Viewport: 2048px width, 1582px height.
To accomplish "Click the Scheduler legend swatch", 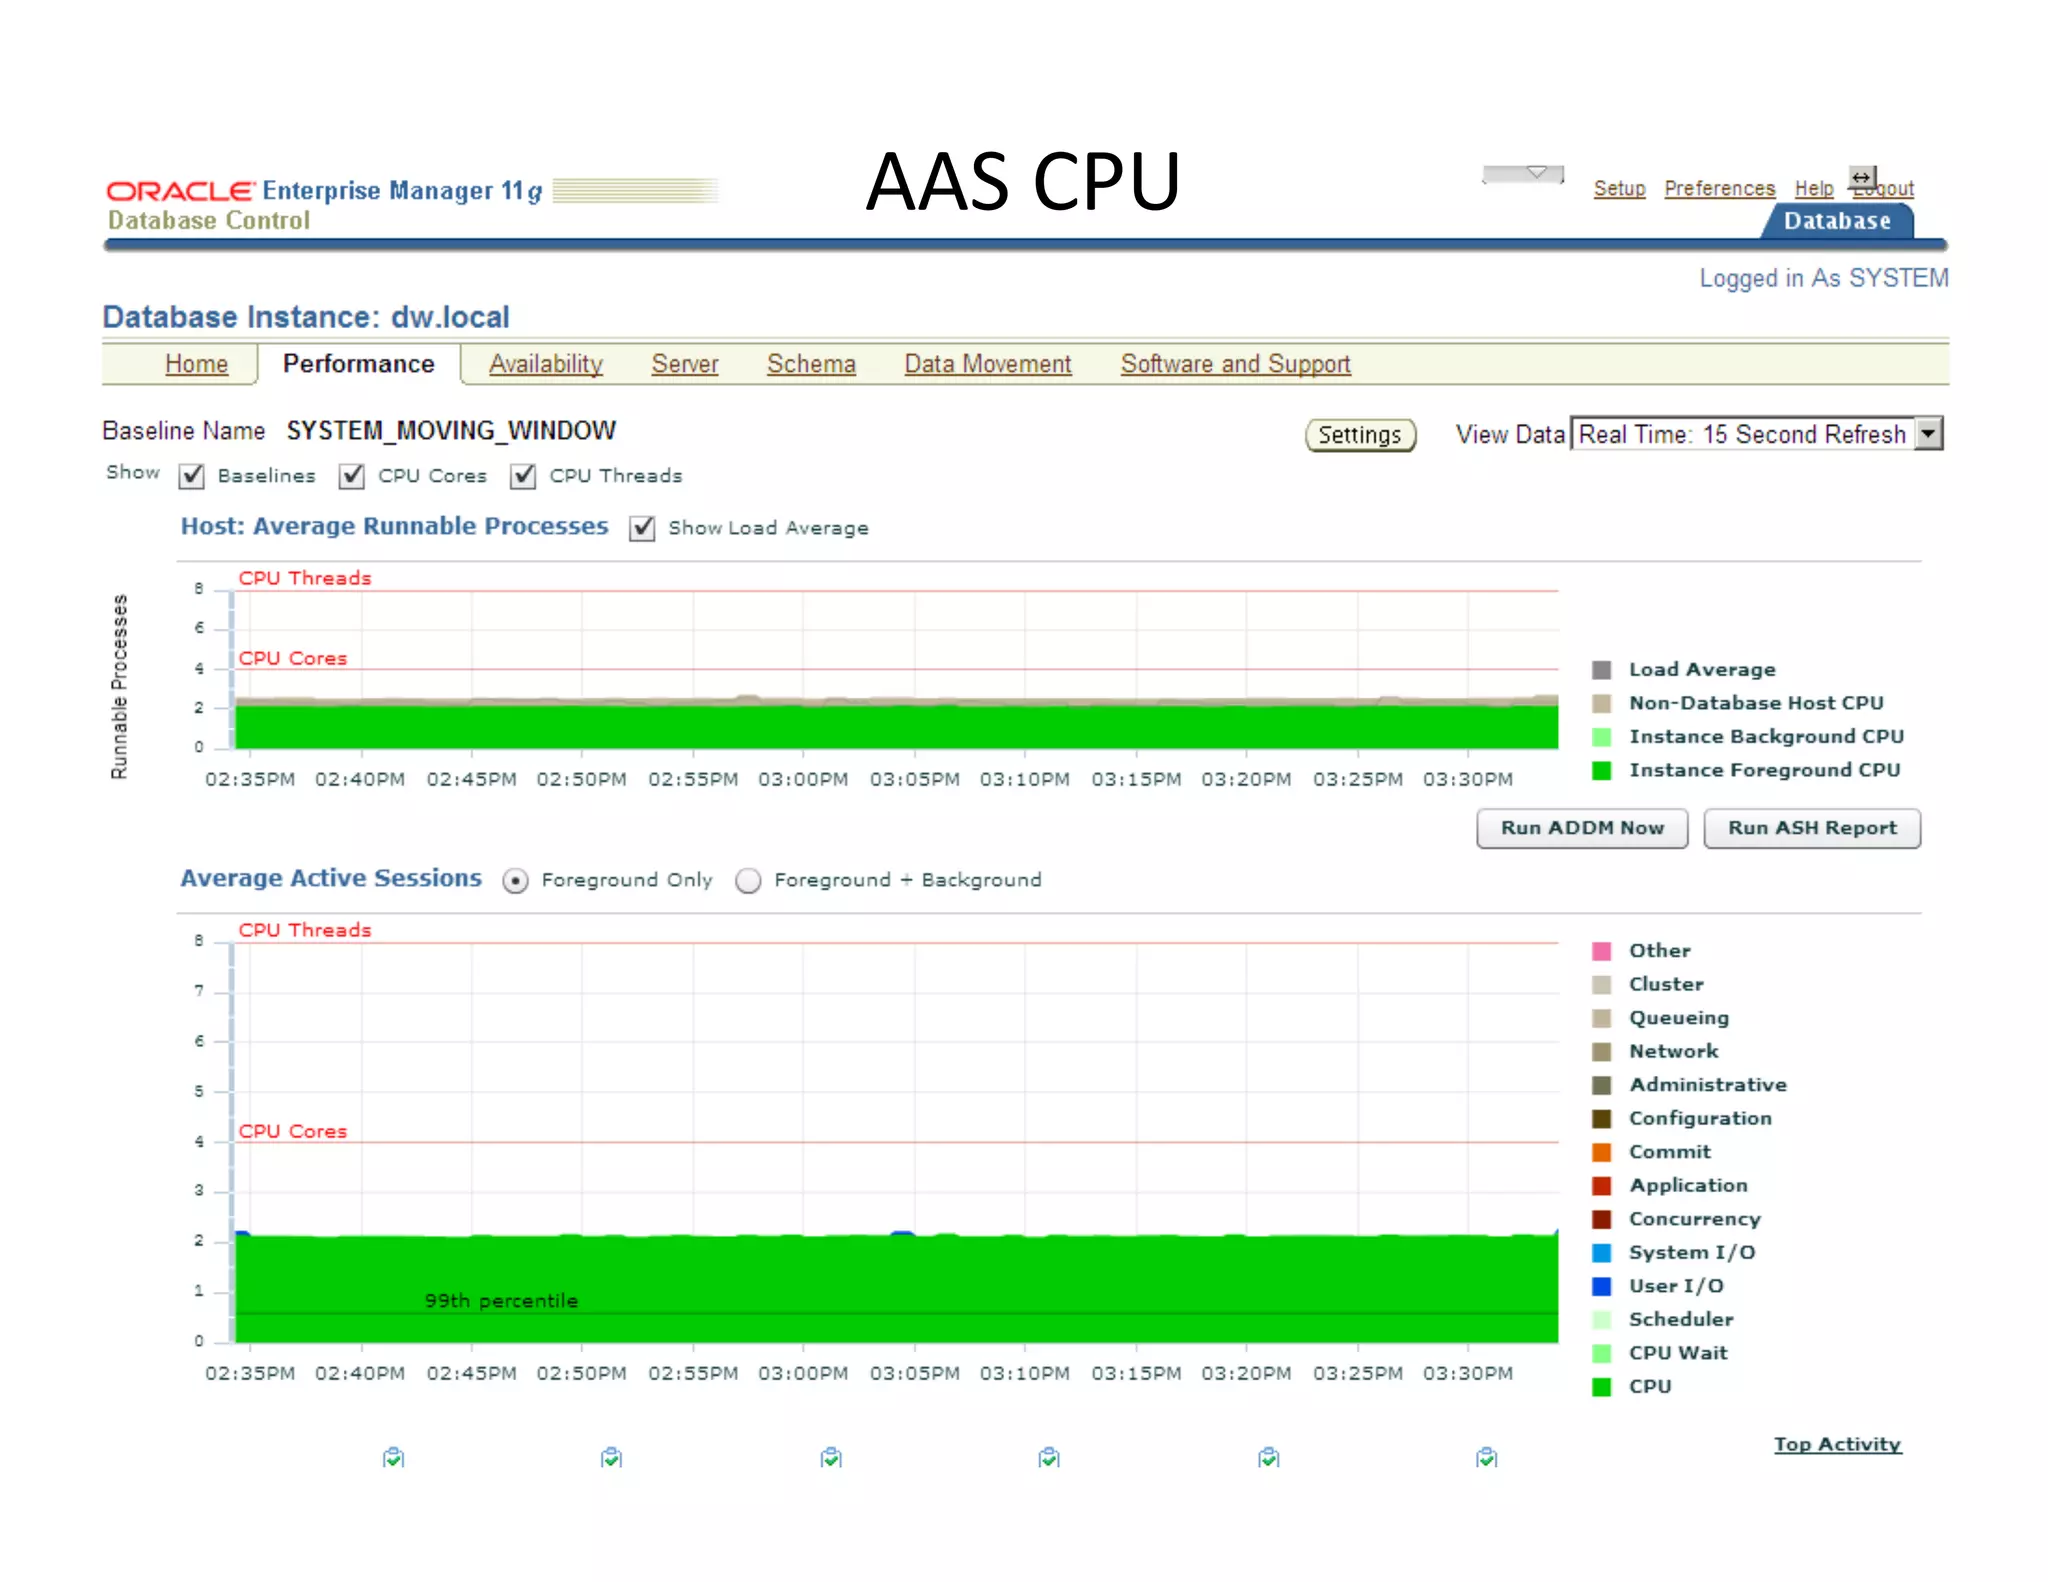I will pyautogui.click(x=1602, y=1319).
